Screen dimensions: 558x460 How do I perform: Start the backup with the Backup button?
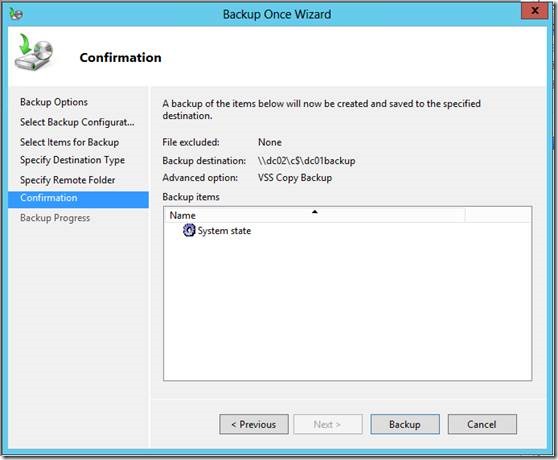click(x=405, y=424)
